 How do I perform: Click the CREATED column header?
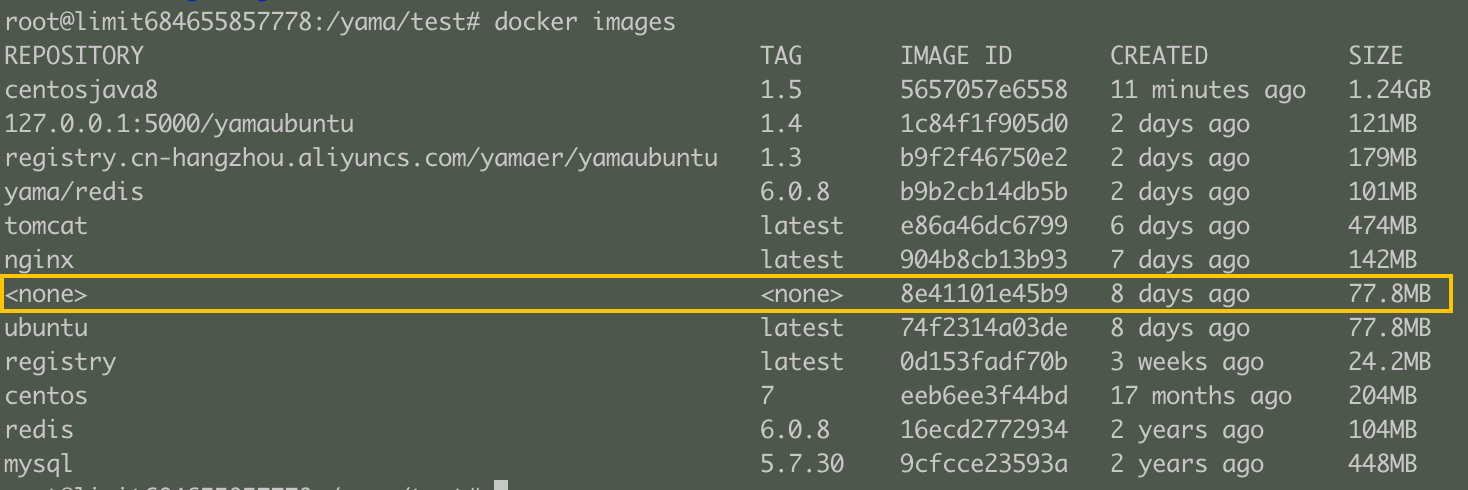point(1159,55)
